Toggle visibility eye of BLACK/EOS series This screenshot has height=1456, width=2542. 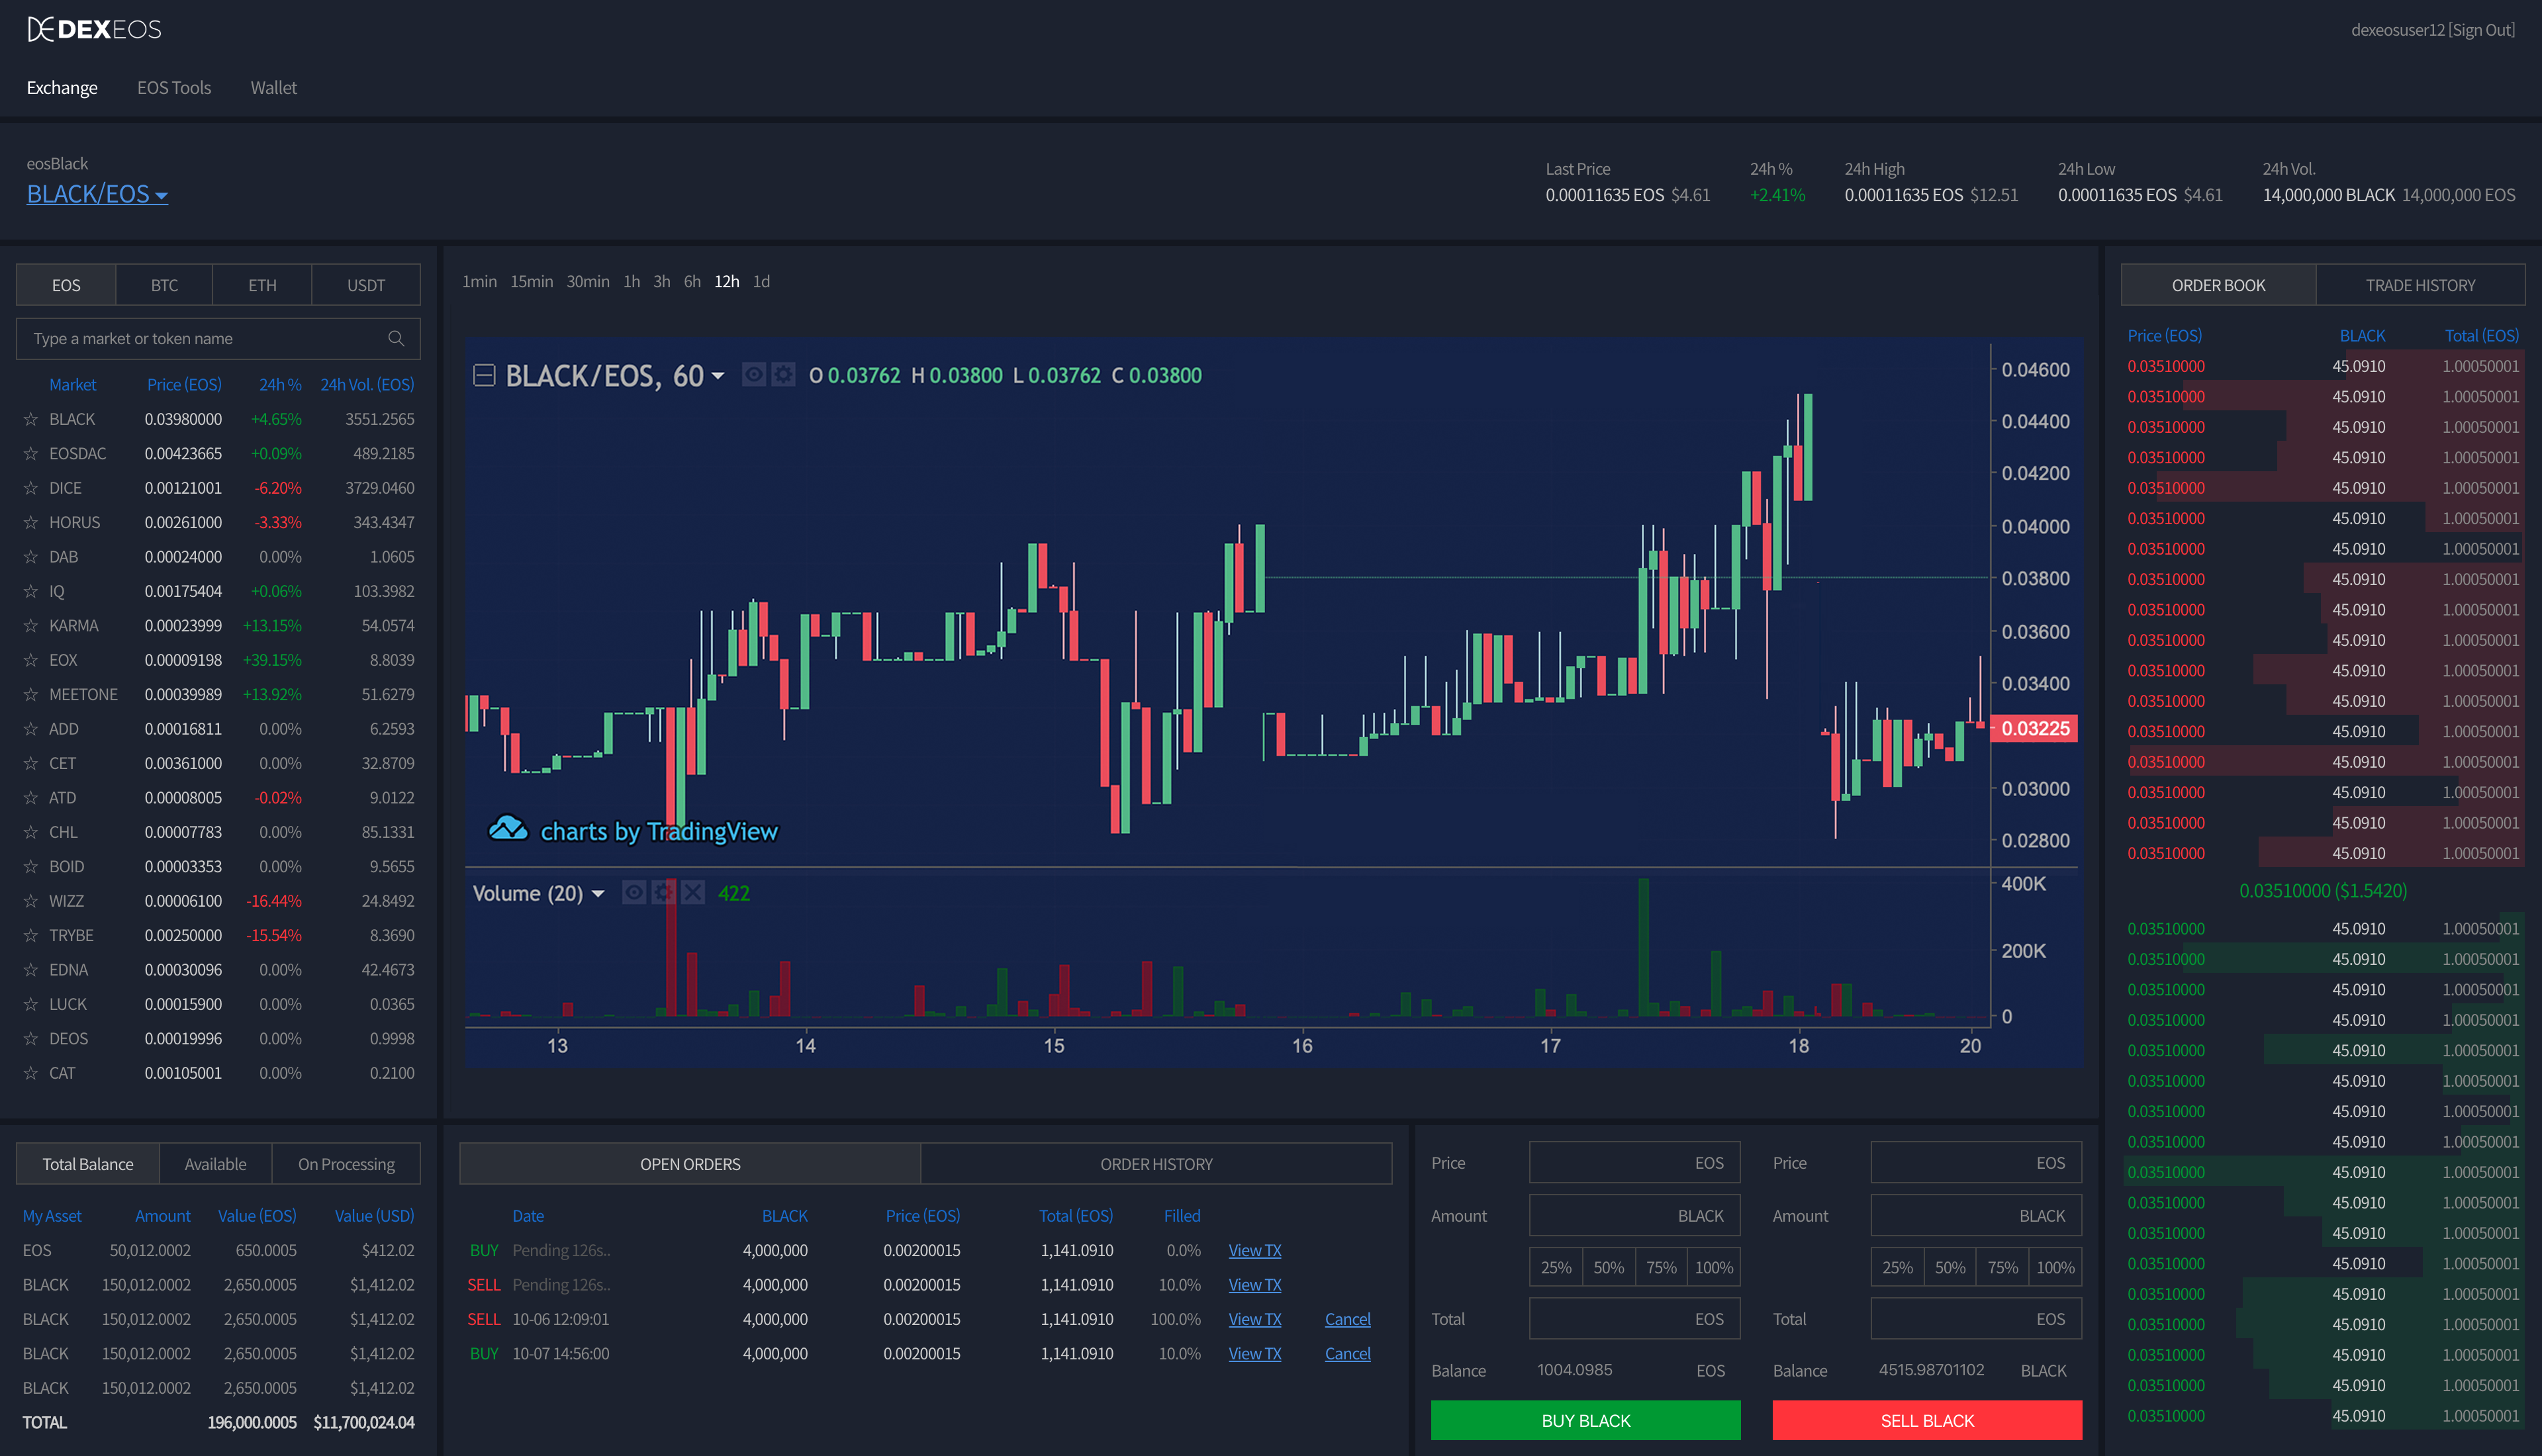754,375
